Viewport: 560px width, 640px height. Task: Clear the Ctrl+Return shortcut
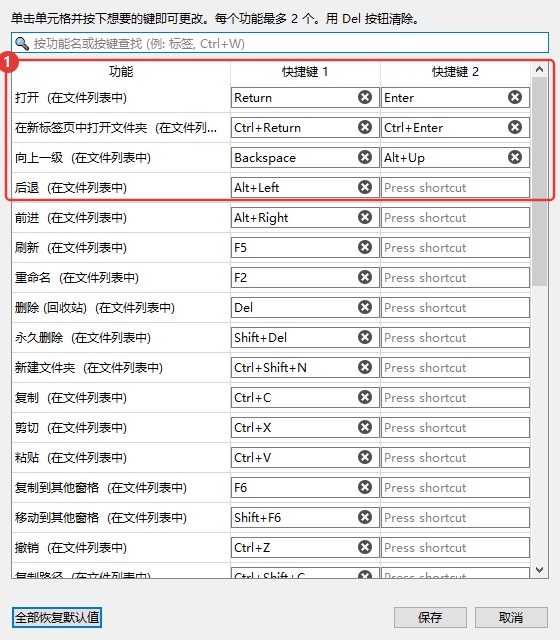pos(365,127)
